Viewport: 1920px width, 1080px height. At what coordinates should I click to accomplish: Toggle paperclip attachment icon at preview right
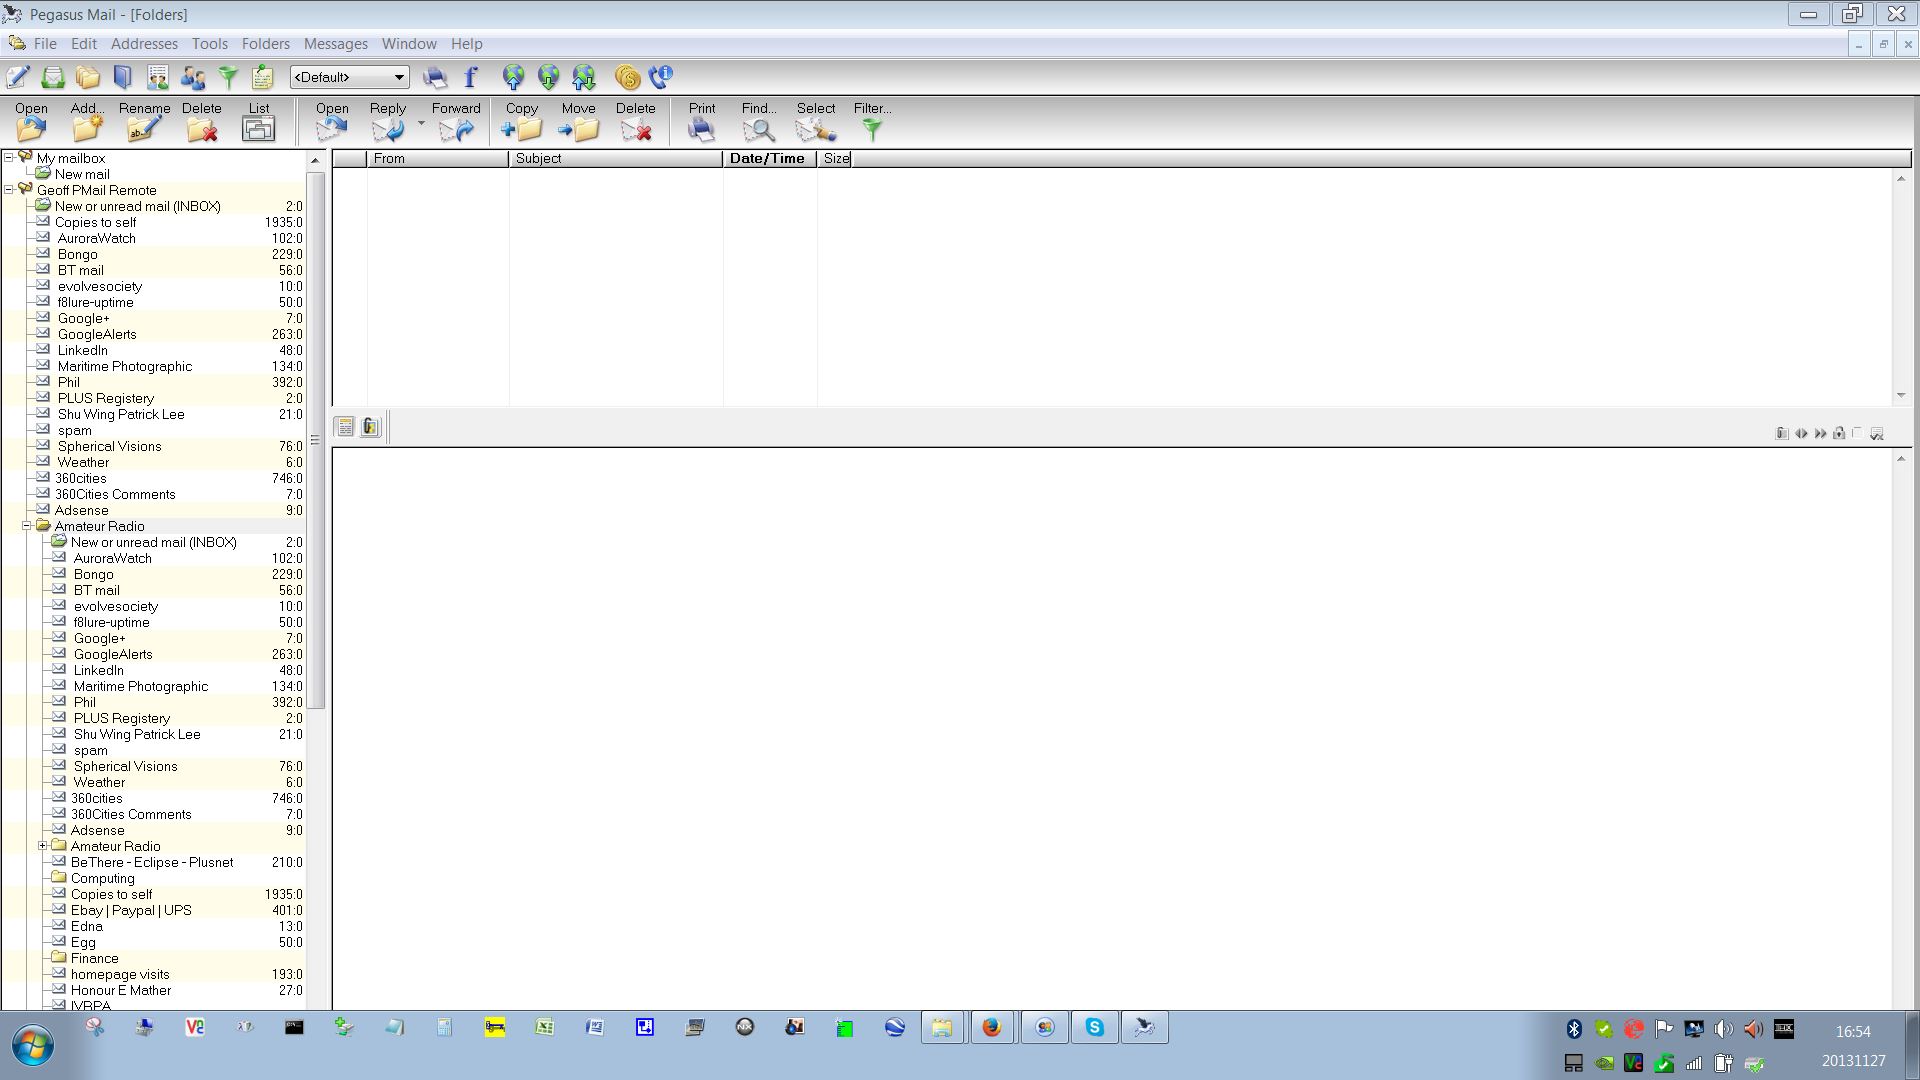pos(1782,433)
